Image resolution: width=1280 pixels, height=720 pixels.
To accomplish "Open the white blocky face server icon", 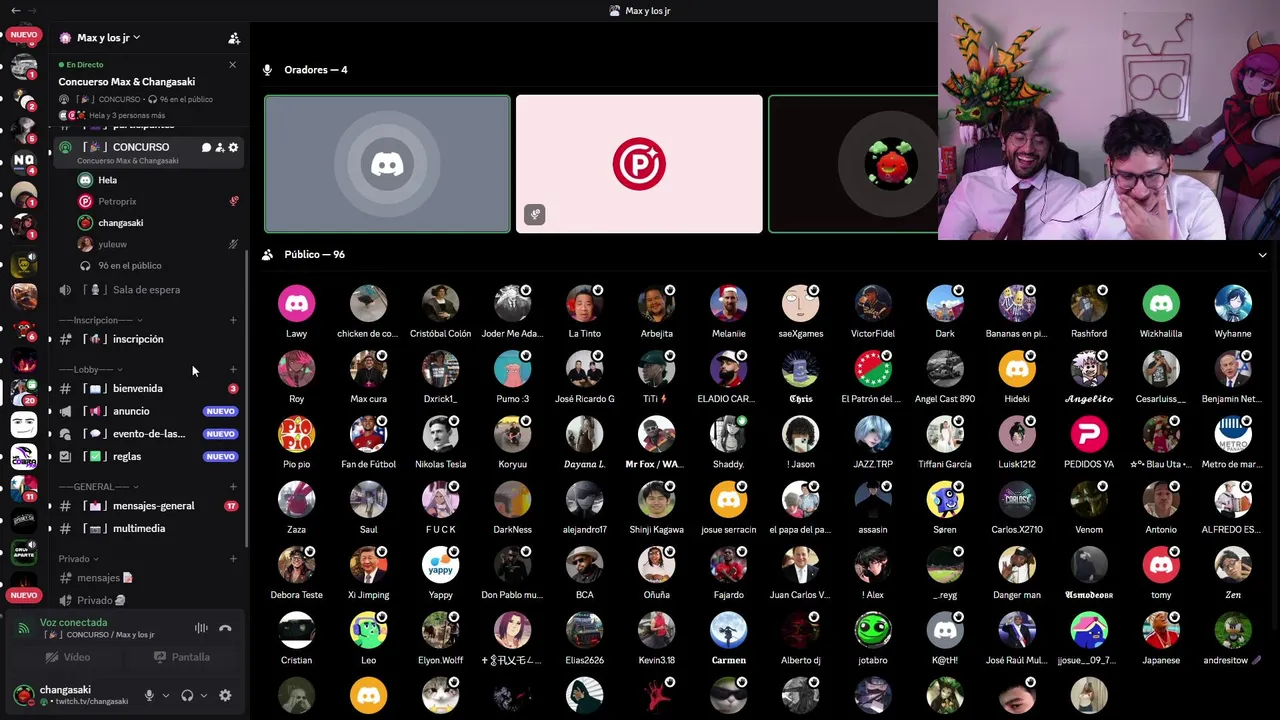I will point(23,425).
